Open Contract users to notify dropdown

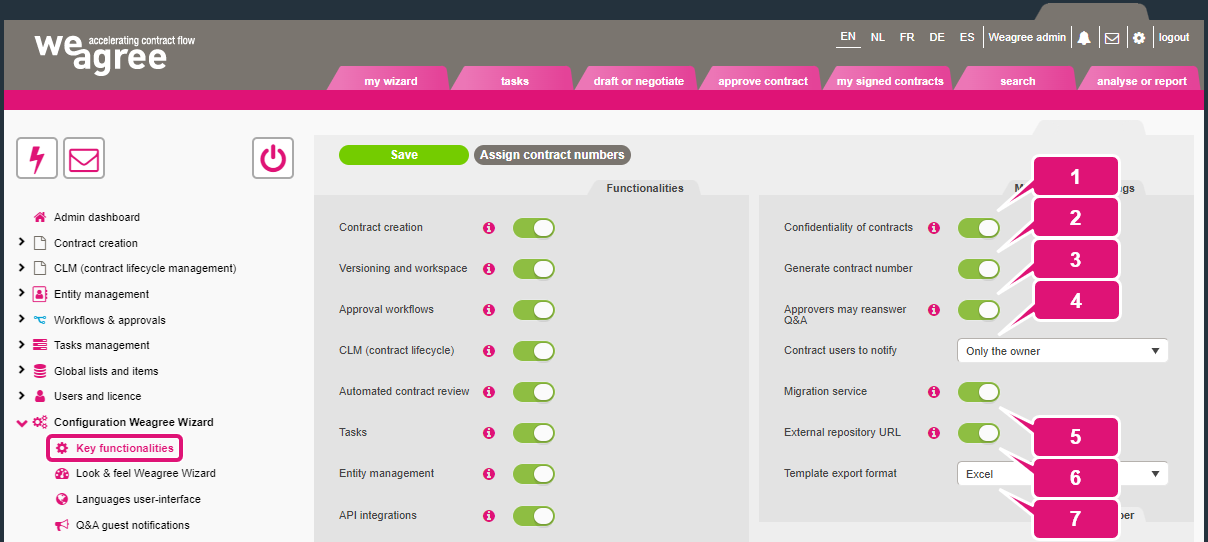(1063, 351)
